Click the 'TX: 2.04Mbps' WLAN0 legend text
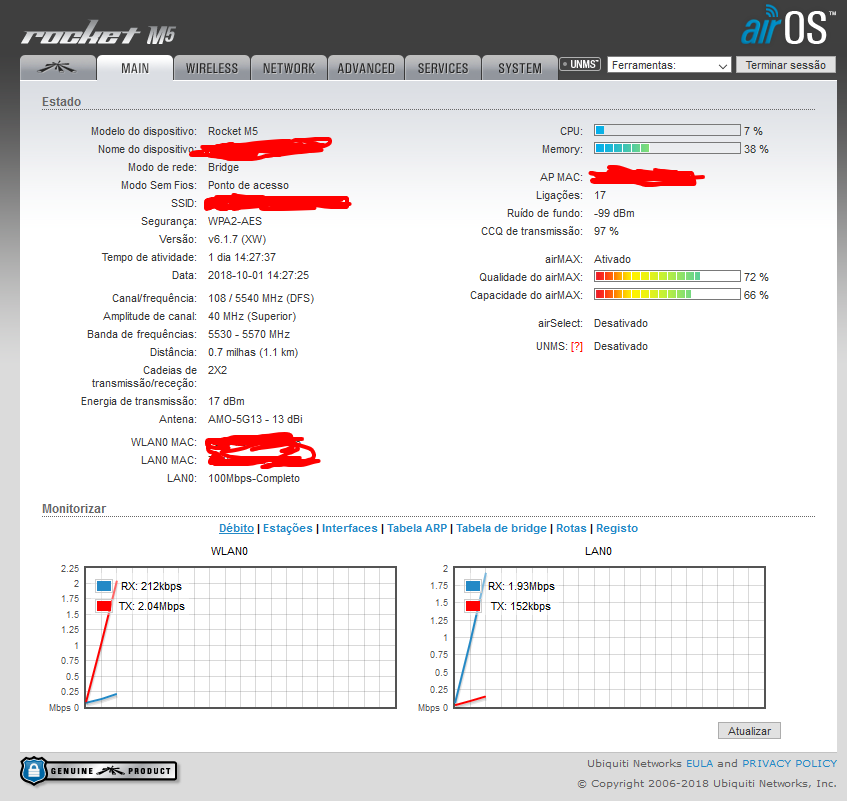 [x=152, y=606]
